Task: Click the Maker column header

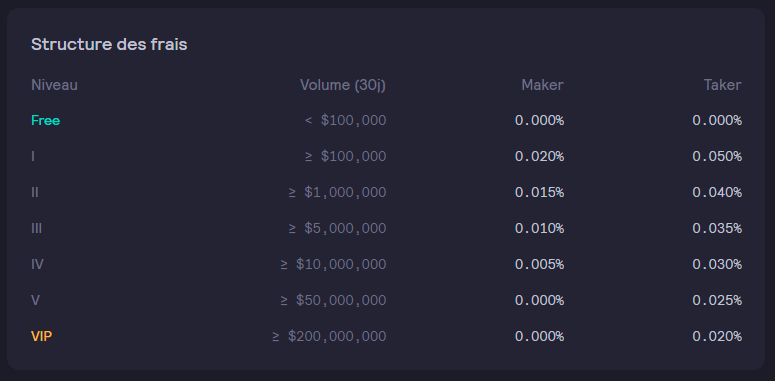Action: click(x=542, y=85)
